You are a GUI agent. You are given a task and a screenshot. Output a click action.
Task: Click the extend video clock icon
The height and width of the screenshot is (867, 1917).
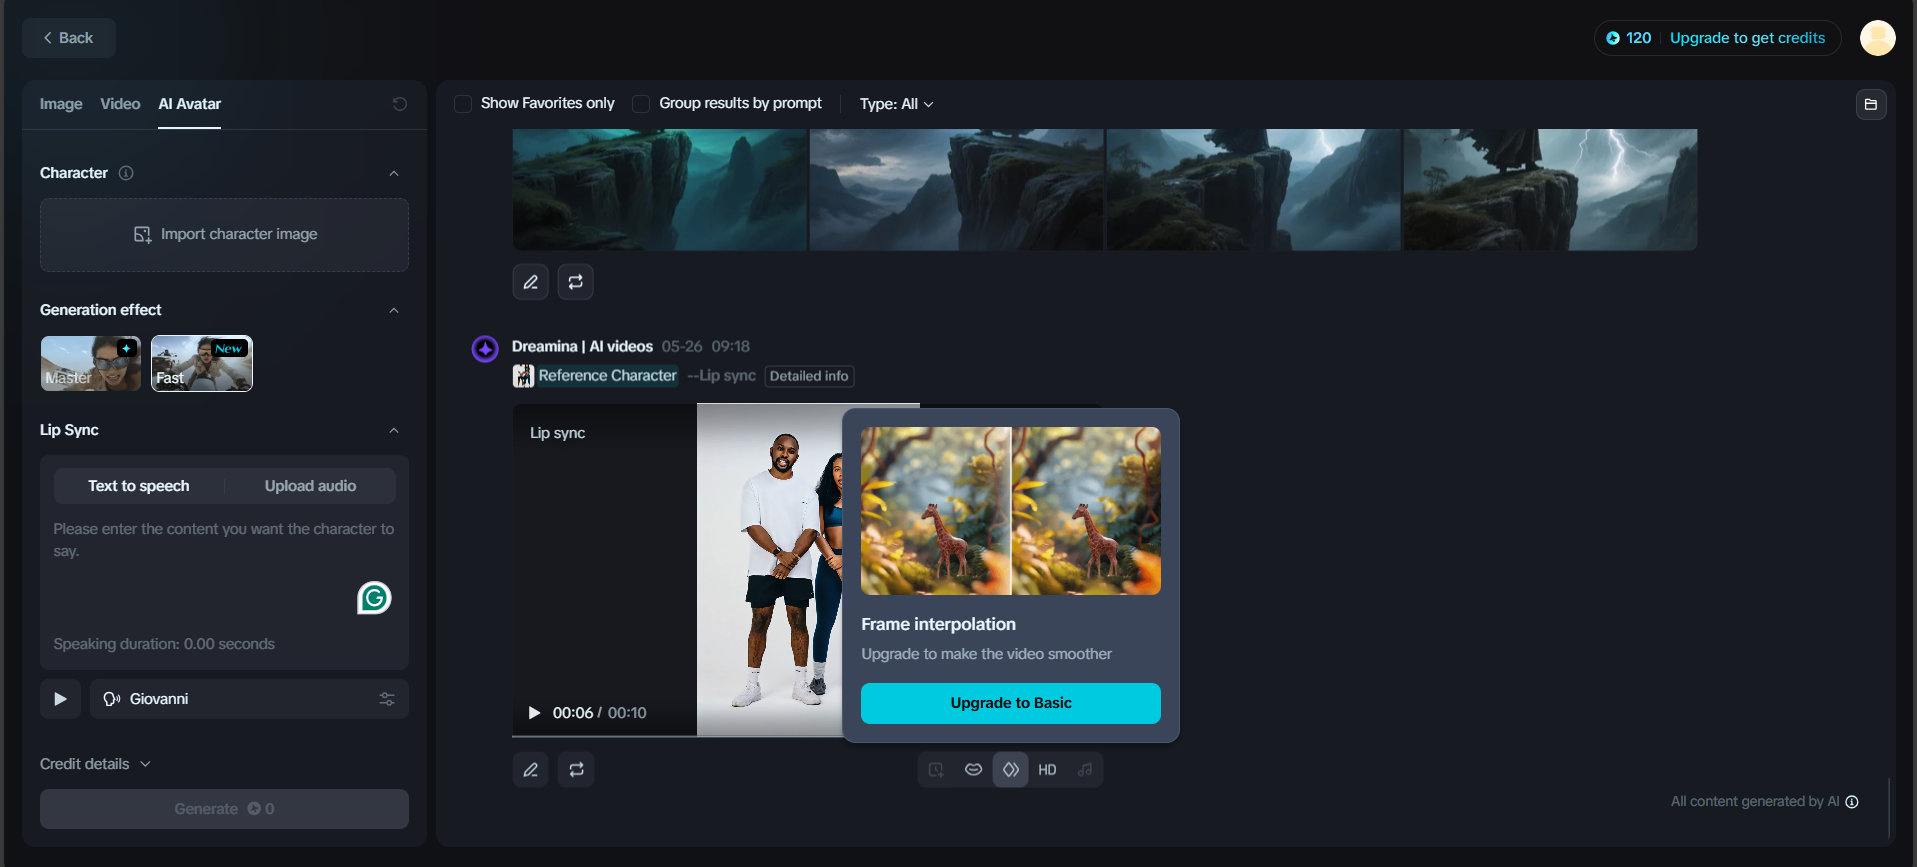click(x=936, y=770)
